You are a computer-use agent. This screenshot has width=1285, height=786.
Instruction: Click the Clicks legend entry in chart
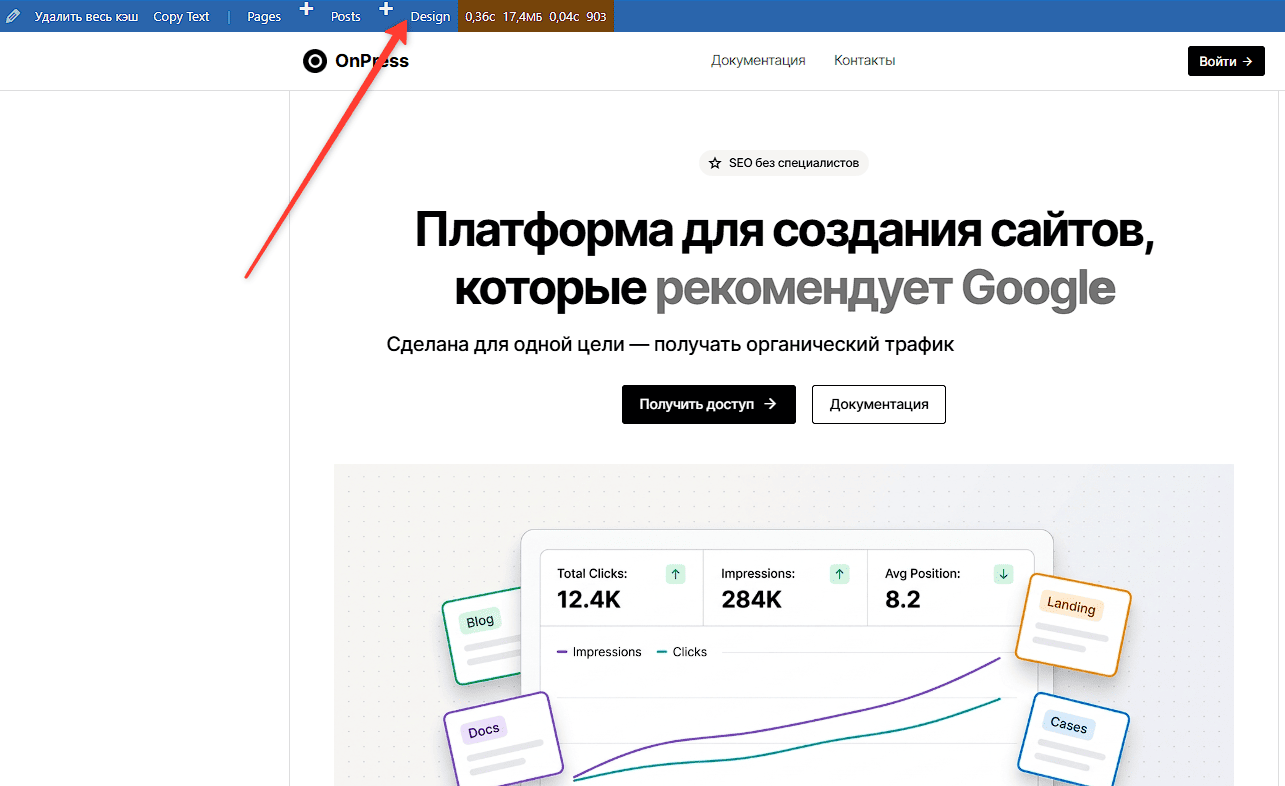click(682, 652)
